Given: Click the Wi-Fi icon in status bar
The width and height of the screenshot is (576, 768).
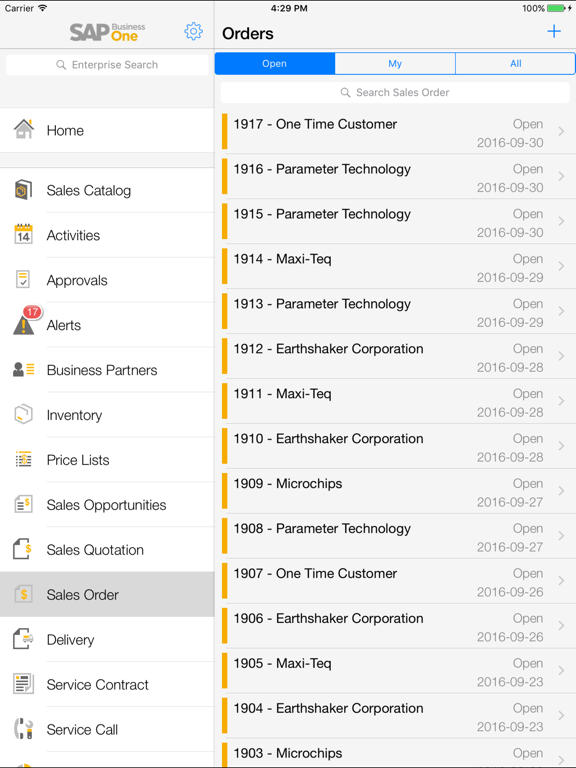Looking at the screenshot, I should coord(43,8).
